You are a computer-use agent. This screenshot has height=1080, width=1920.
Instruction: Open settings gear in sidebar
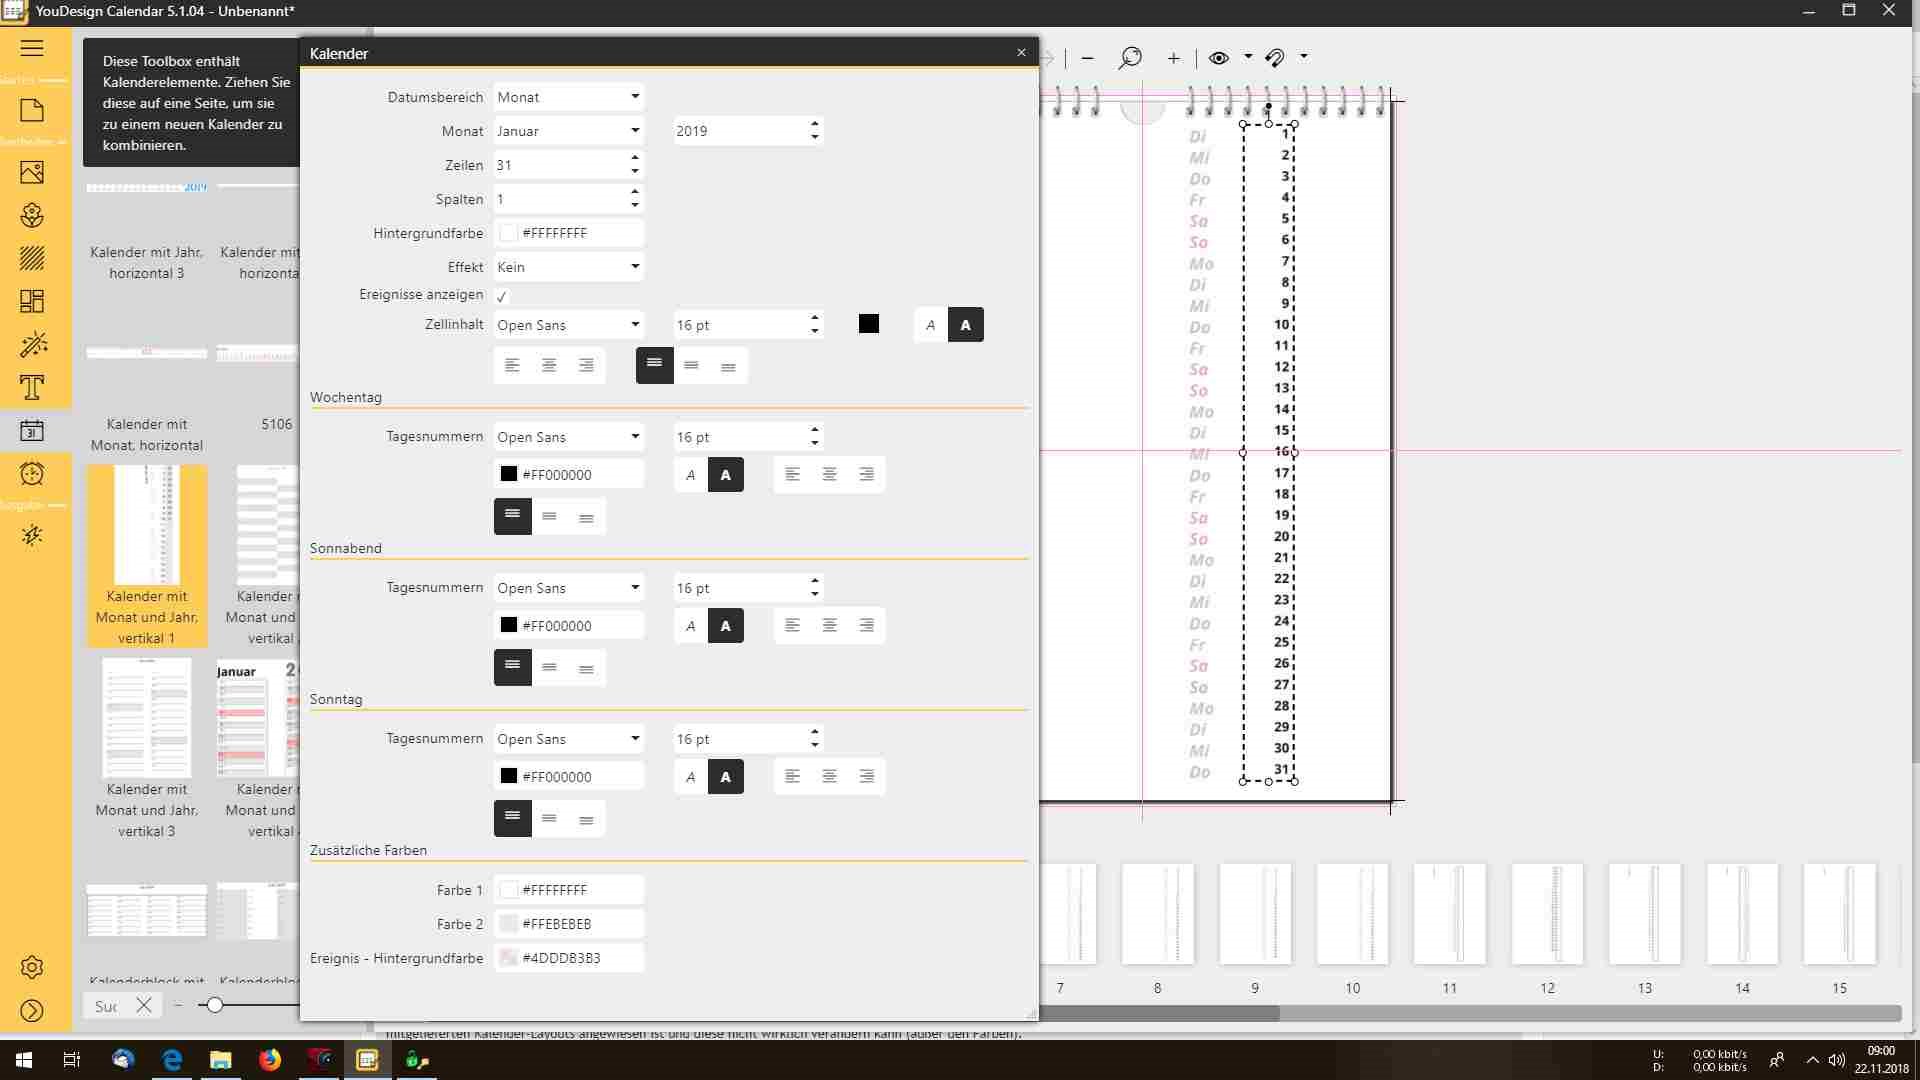click(x=32, y=967)
